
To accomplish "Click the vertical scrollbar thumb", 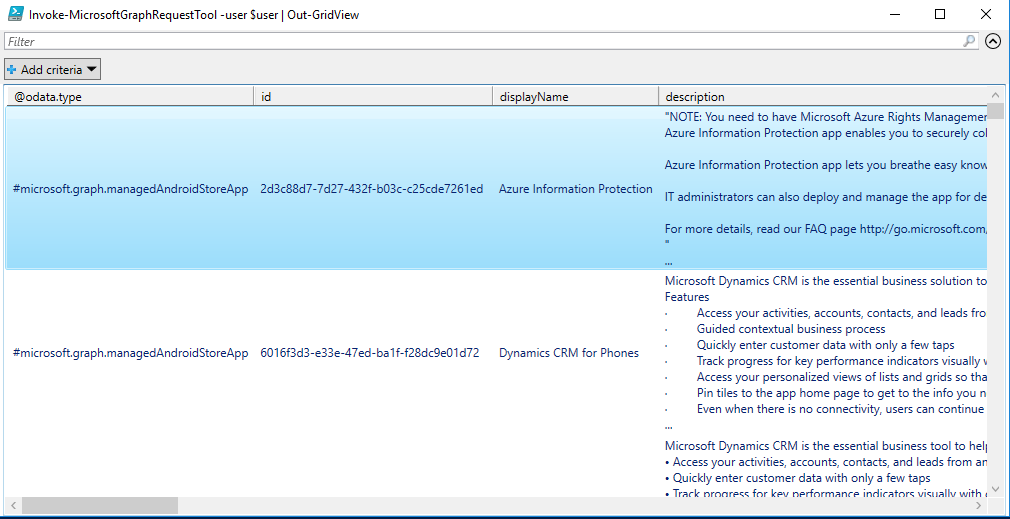I will pos(996,111).
